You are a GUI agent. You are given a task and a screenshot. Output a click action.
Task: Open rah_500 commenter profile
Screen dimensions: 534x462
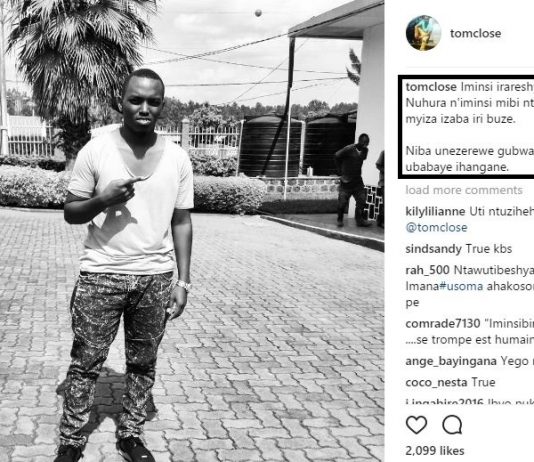pos(427,270)
